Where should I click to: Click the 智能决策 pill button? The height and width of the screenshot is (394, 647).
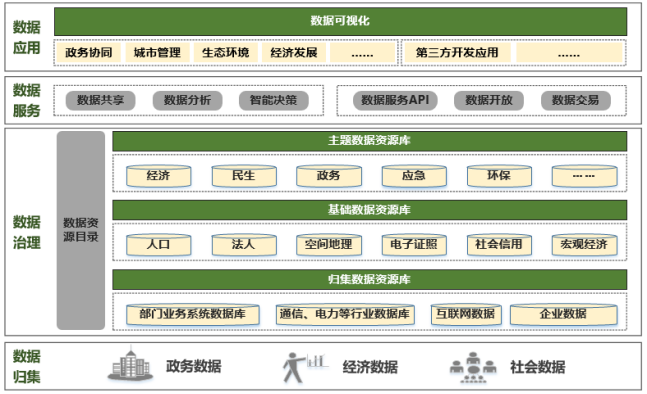[x=274, y=101]
